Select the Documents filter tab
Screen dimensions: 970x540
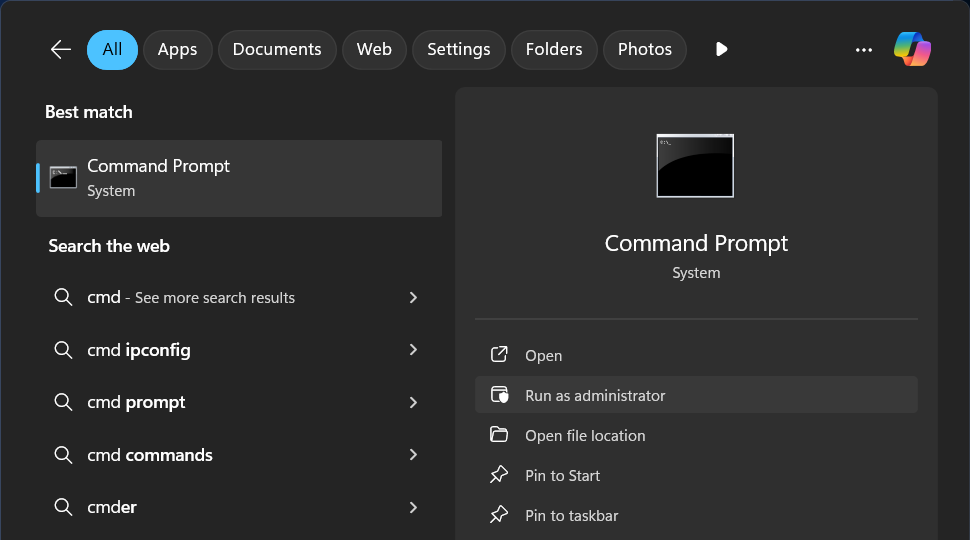pos(277,50)
